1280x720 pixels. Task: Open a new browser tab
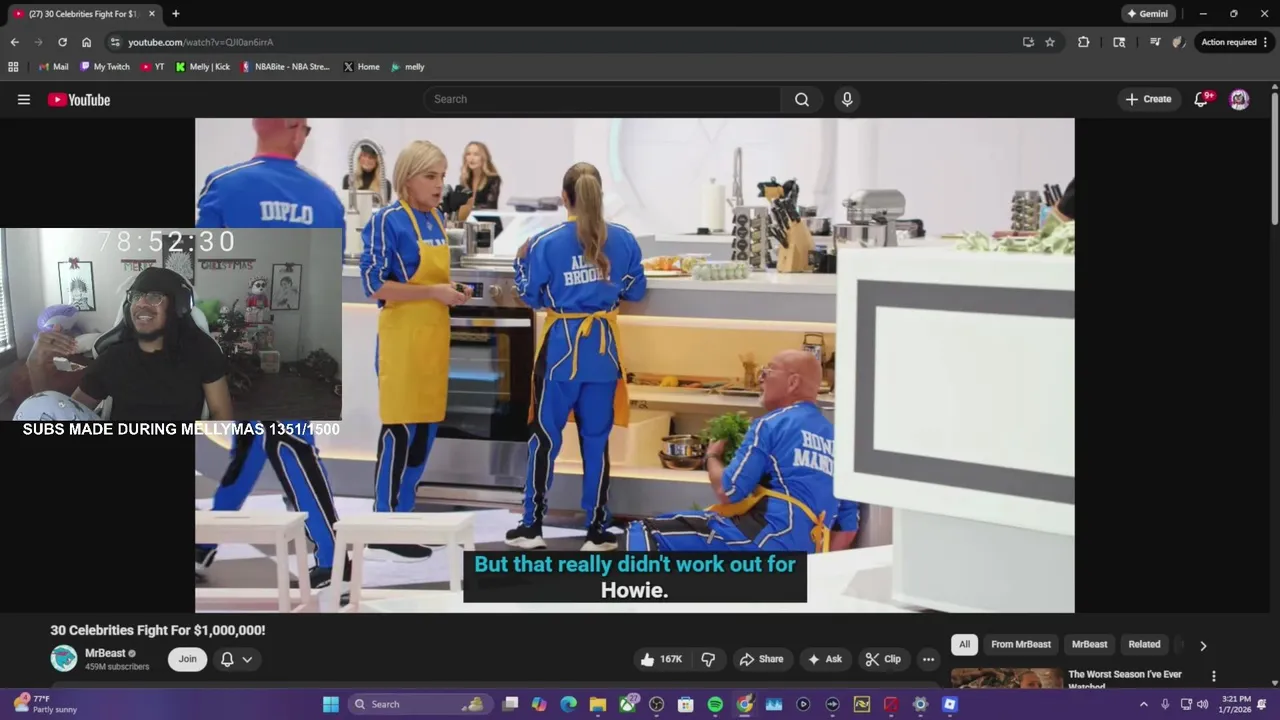pos(176,14)
